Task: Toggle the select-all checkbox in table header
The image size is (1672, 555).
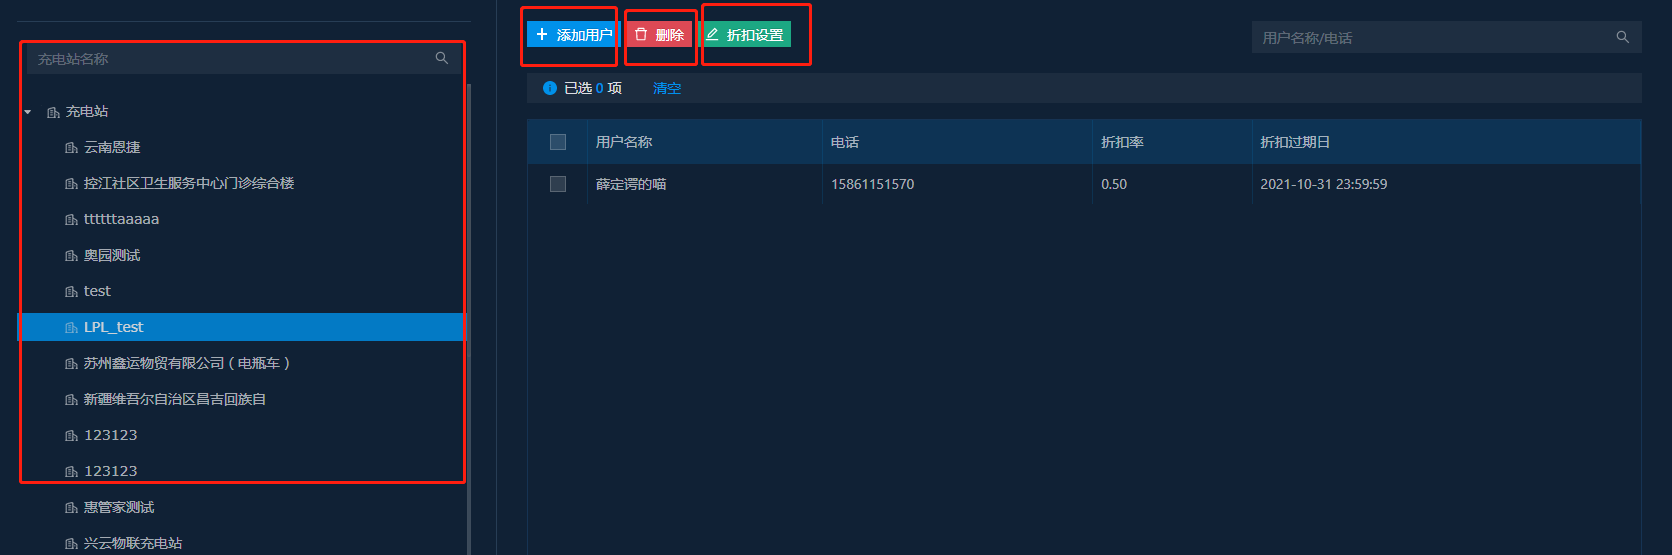Action: (558, 142)
